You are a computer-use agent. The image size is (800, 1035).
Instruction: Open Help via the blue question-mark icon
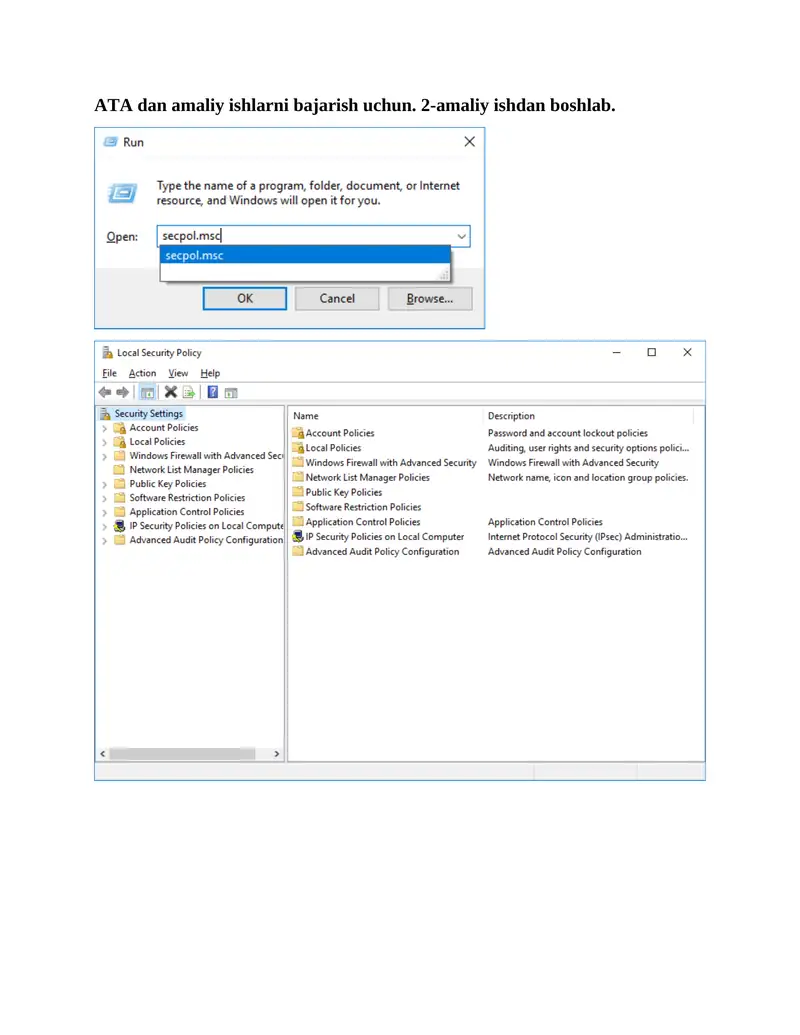[213, 392]
